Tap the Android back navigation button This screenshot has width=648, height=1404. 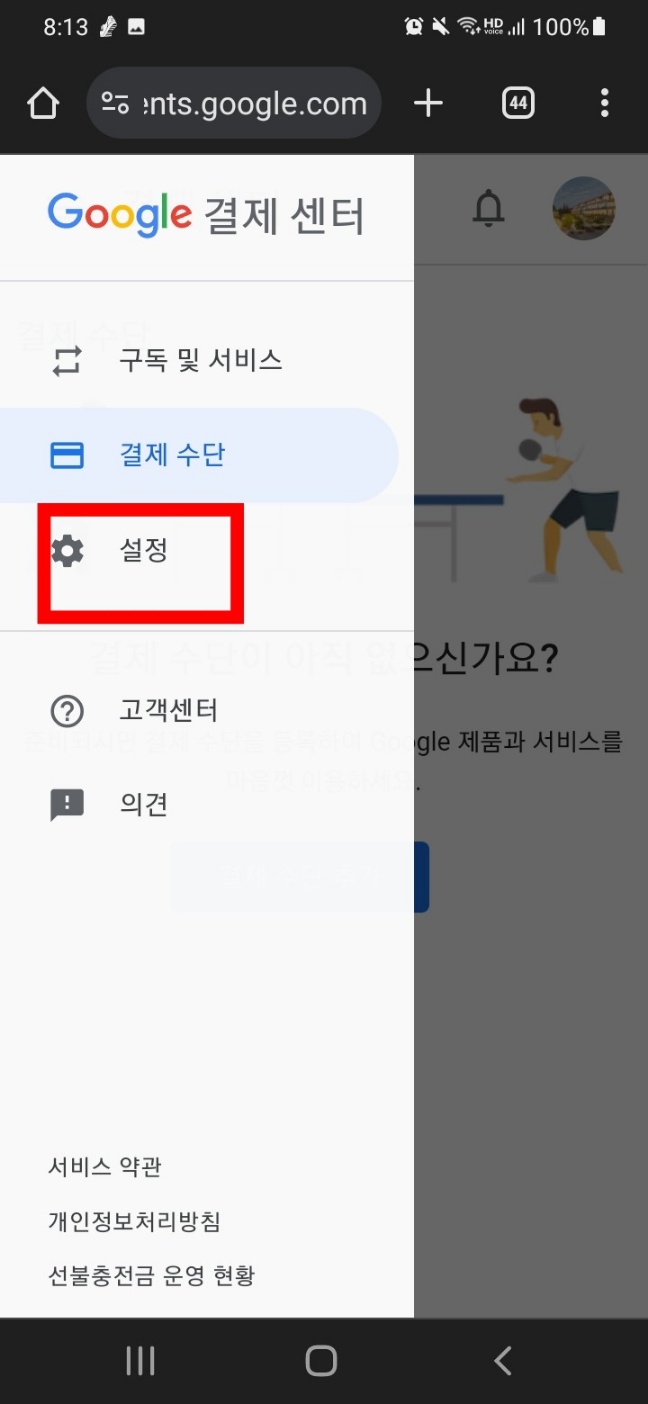(504, 1360)
